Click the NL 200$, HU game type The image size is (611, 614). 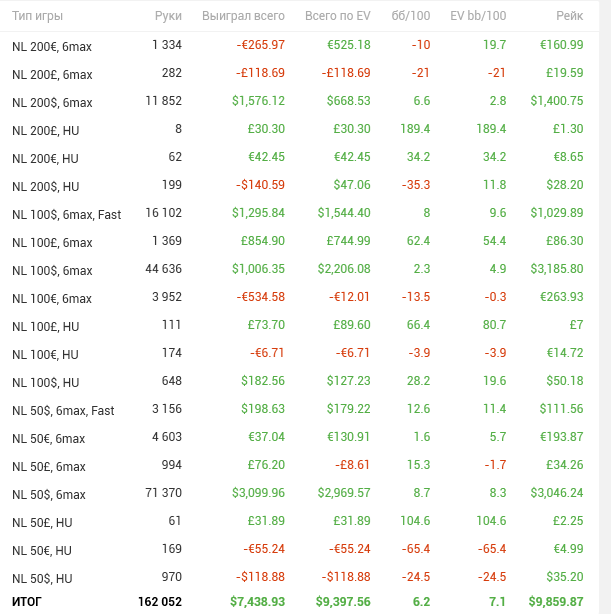coord(45,186)
